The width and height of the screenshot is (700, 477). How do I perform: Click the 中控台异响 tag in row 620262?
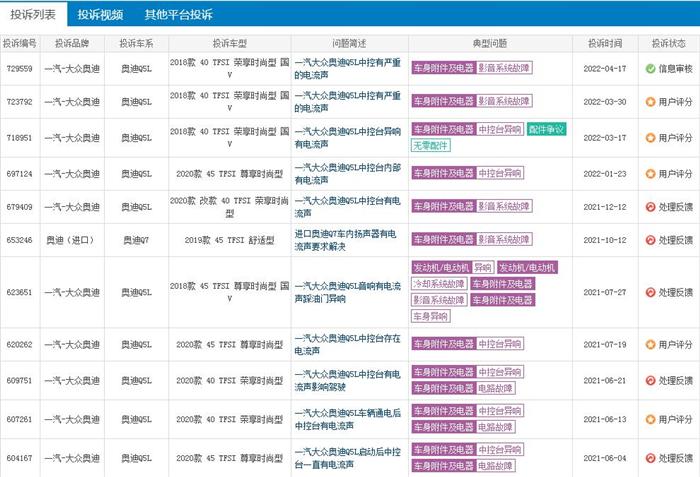coord(500,344)
